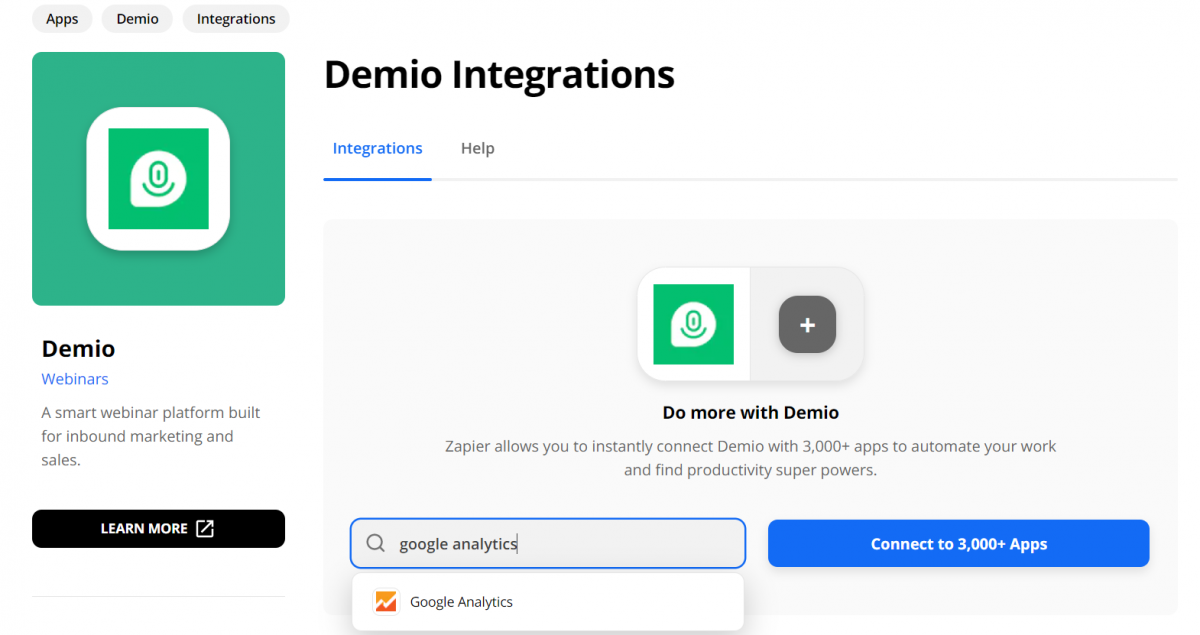Click the external link icon on LEARN MORE

[205, 529]
